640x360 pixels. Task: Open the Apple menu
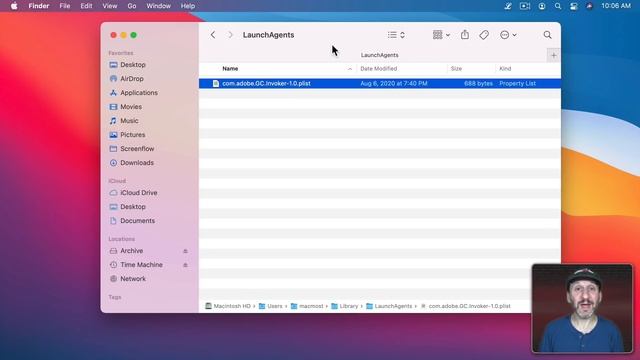click(14, 6)
